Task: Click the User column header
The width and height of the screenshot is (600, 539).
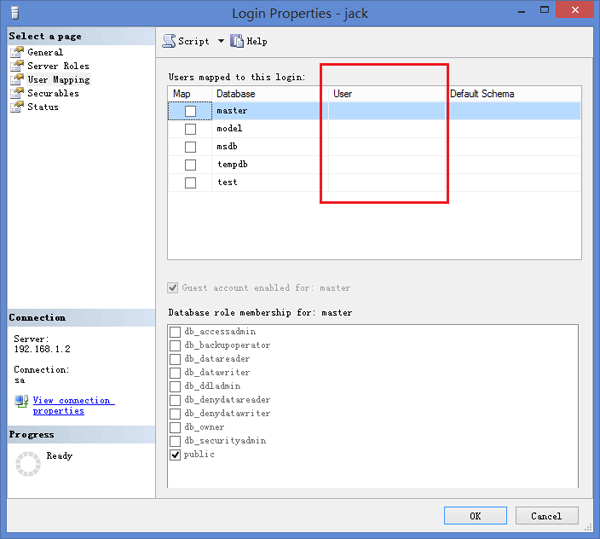Action: click(x=388, y=94)
